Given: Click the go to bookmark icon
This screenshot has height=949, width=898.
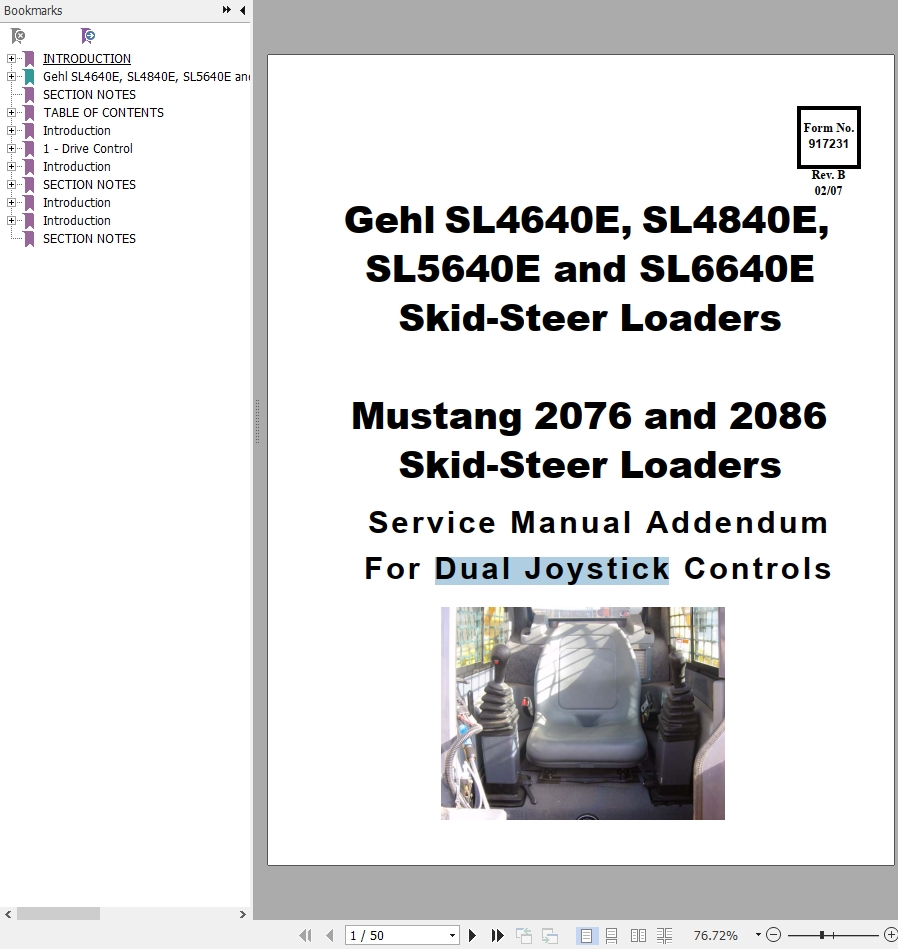Looking at the screenshot, I should point(88,36).
